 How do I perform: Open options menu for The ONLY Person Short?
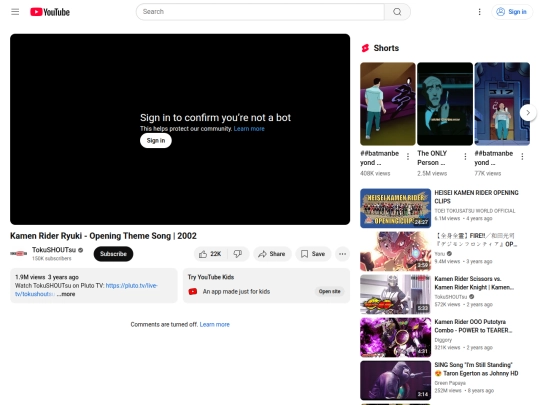click(x=465, y=157)
